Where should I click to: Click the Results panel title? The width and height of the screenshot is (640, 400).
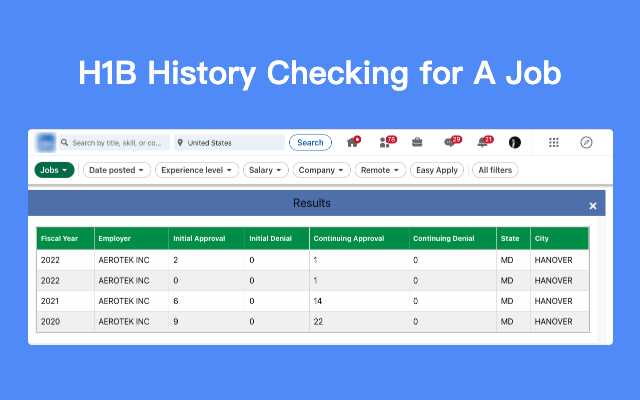(312, 203)
